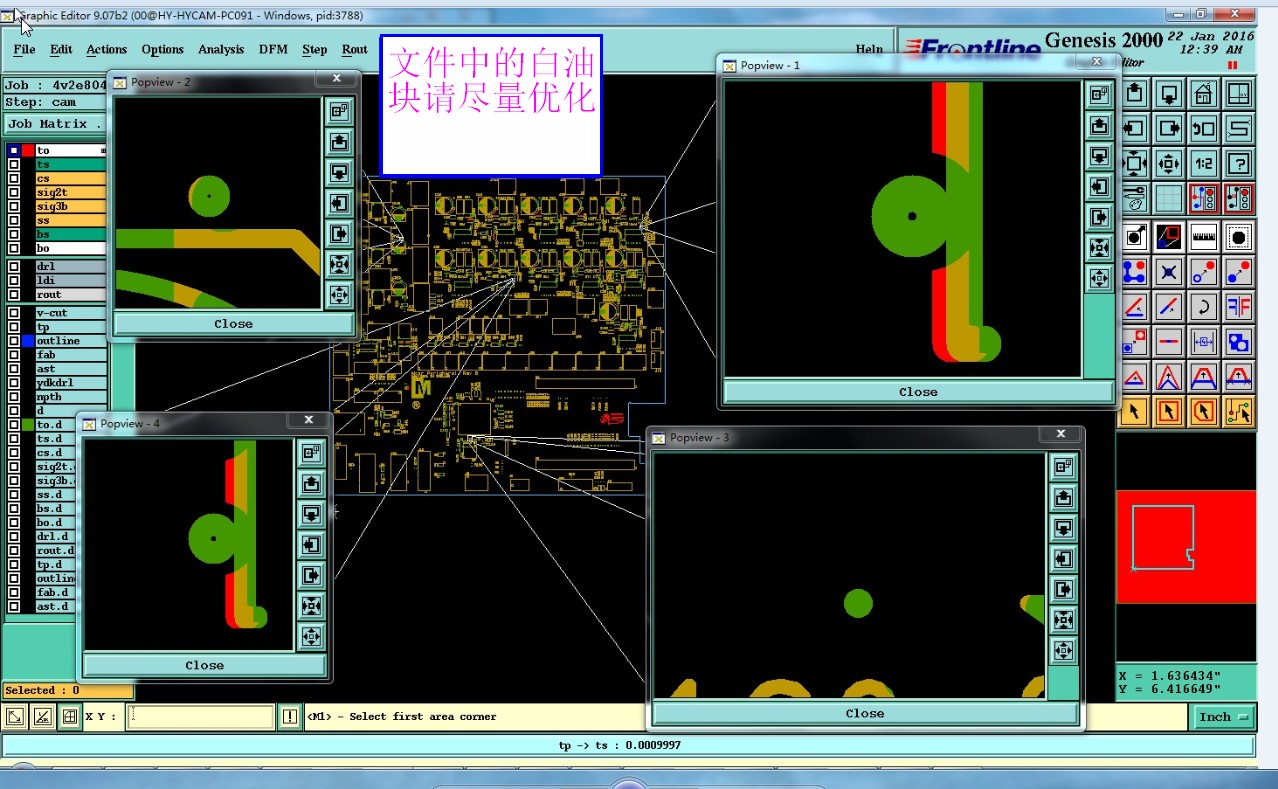Click blue color swatch of 'outline' layer
This screenshot has width=1278, height=789.
tap(28, 341)
